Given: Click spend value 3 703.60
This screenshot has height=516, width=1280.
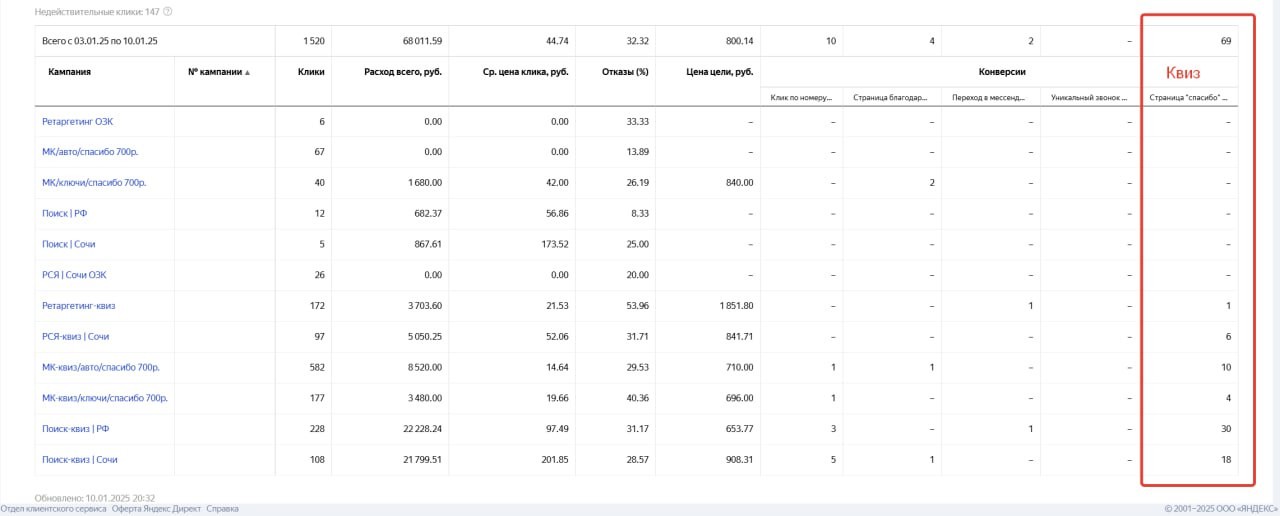Looking at the screenshot, I should tap(423, 306).
